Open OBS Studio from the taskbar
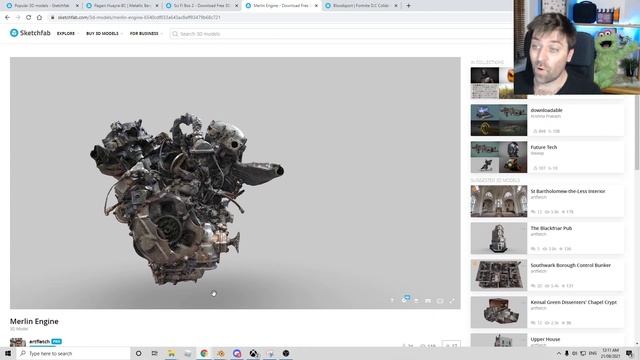The width and height of the screenshot is (640, 360). point(286,353)
